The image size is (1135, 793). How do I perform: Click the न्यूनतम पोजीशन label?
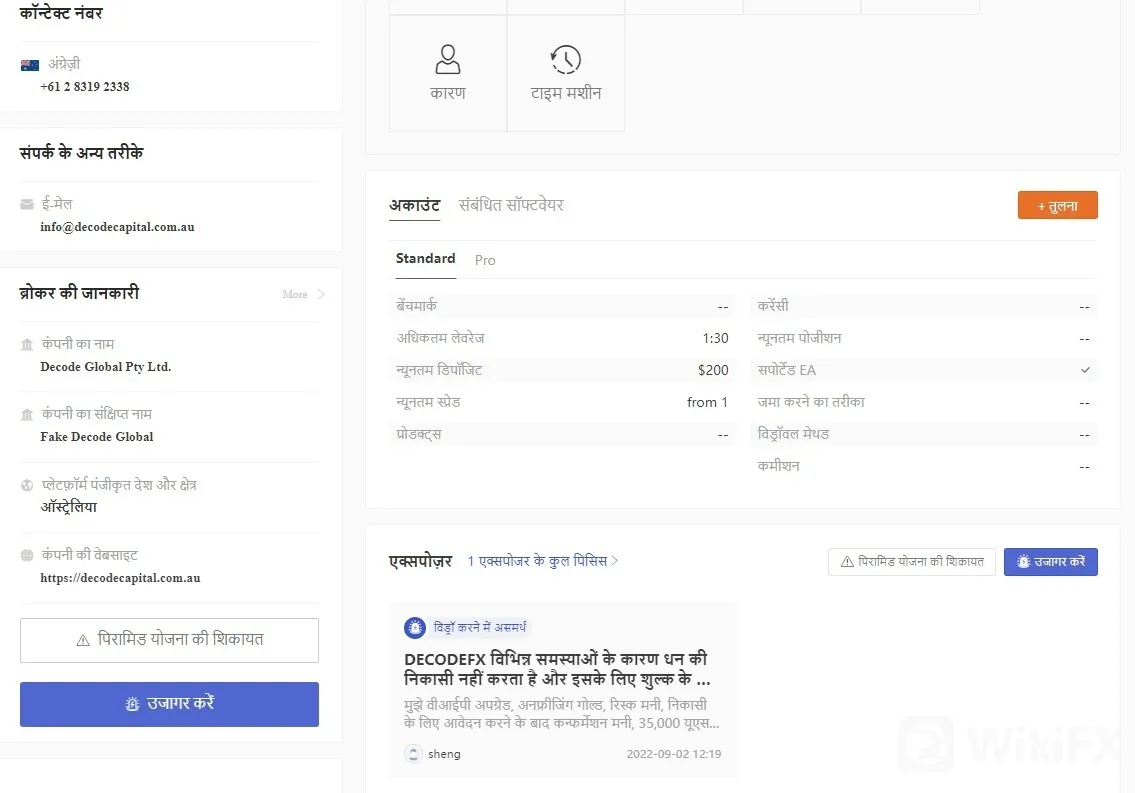click(800, 338)
